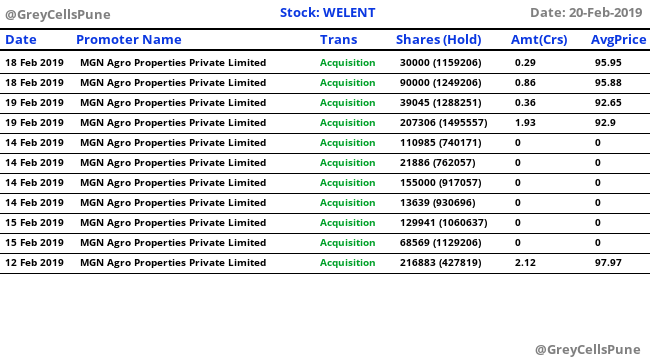This screenshot has width=650, height=360.
Task: Click average price 95.95
Action: [608, 63]
